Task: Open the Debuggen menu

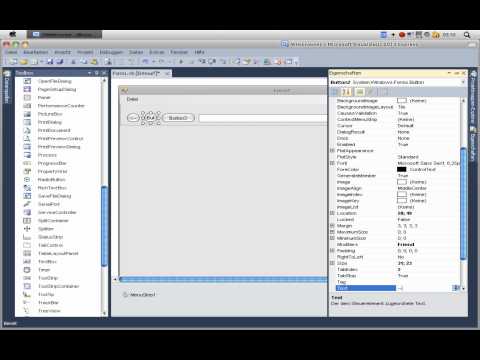Action: (x=111, y=52)
